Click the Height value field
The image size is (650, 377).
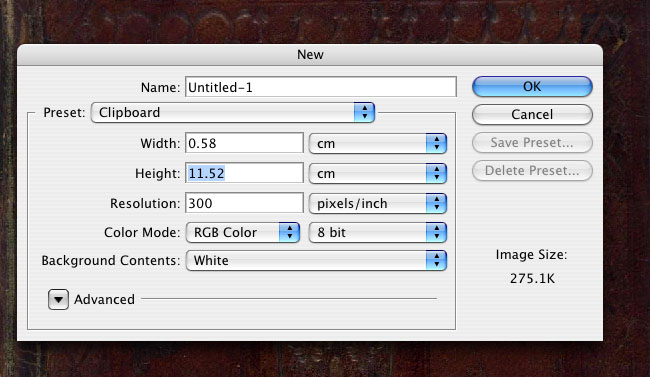click(x=244, y=173)
